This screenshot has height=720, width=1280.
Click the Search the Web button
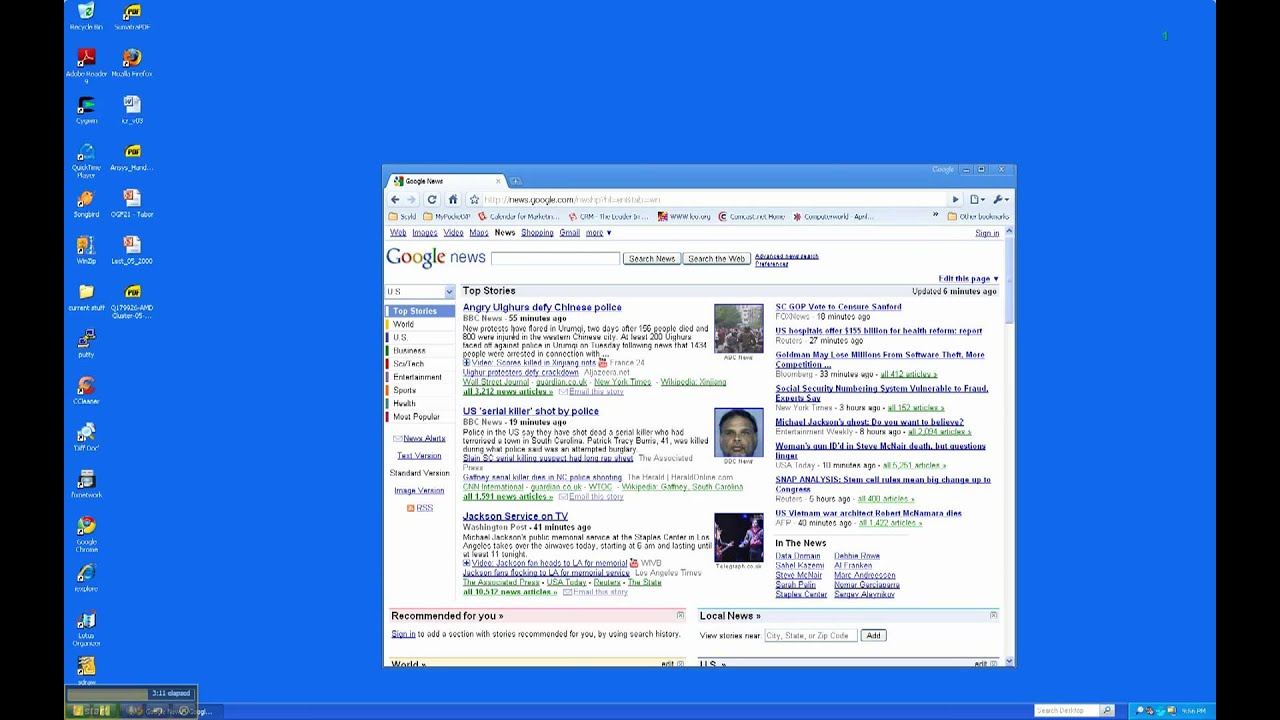click(x=716, y=259)
